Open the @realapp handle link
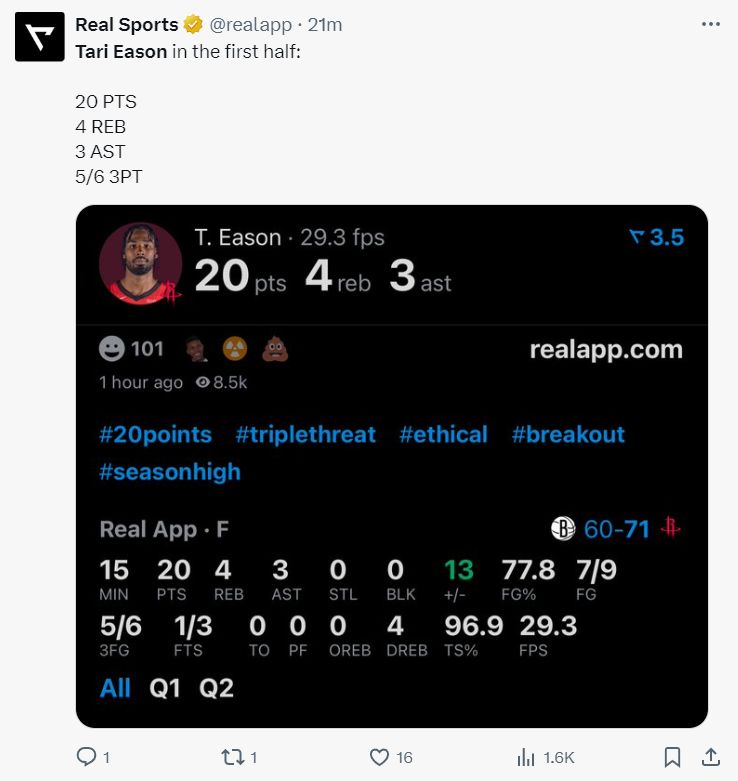Viewport: 738px width, 781px height. tap(248, 25)
